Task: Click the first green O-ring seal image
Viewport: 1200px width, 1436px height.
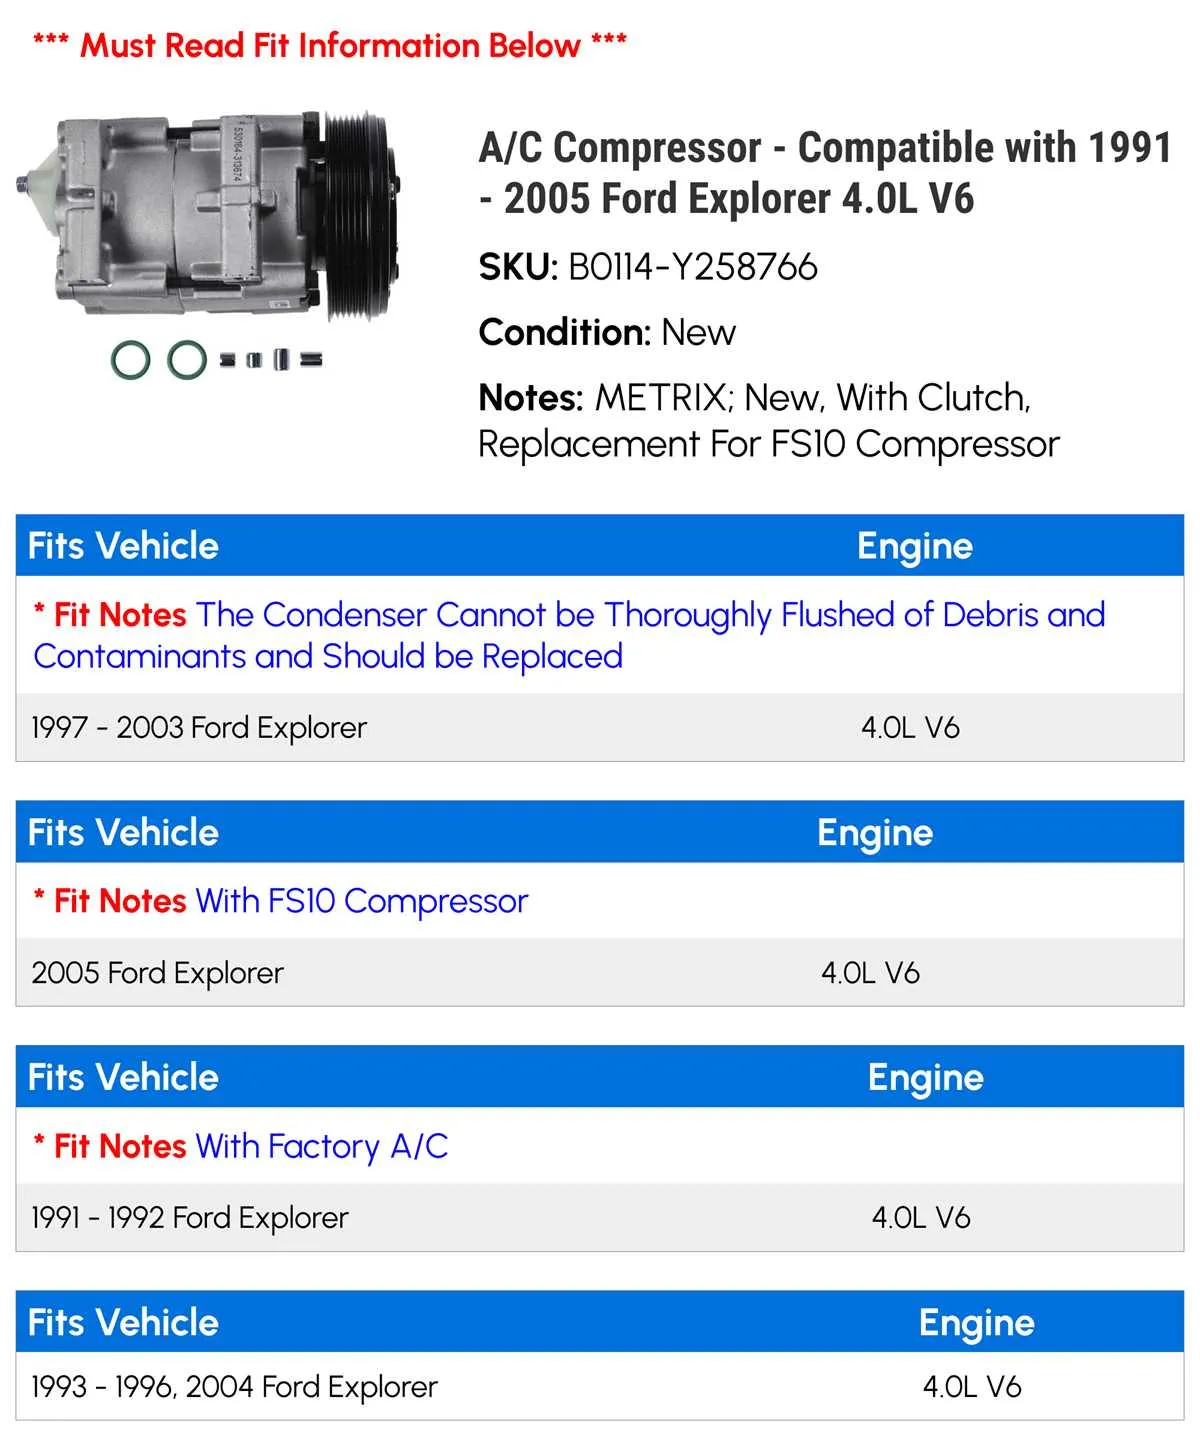Action: tap(131, 360)
